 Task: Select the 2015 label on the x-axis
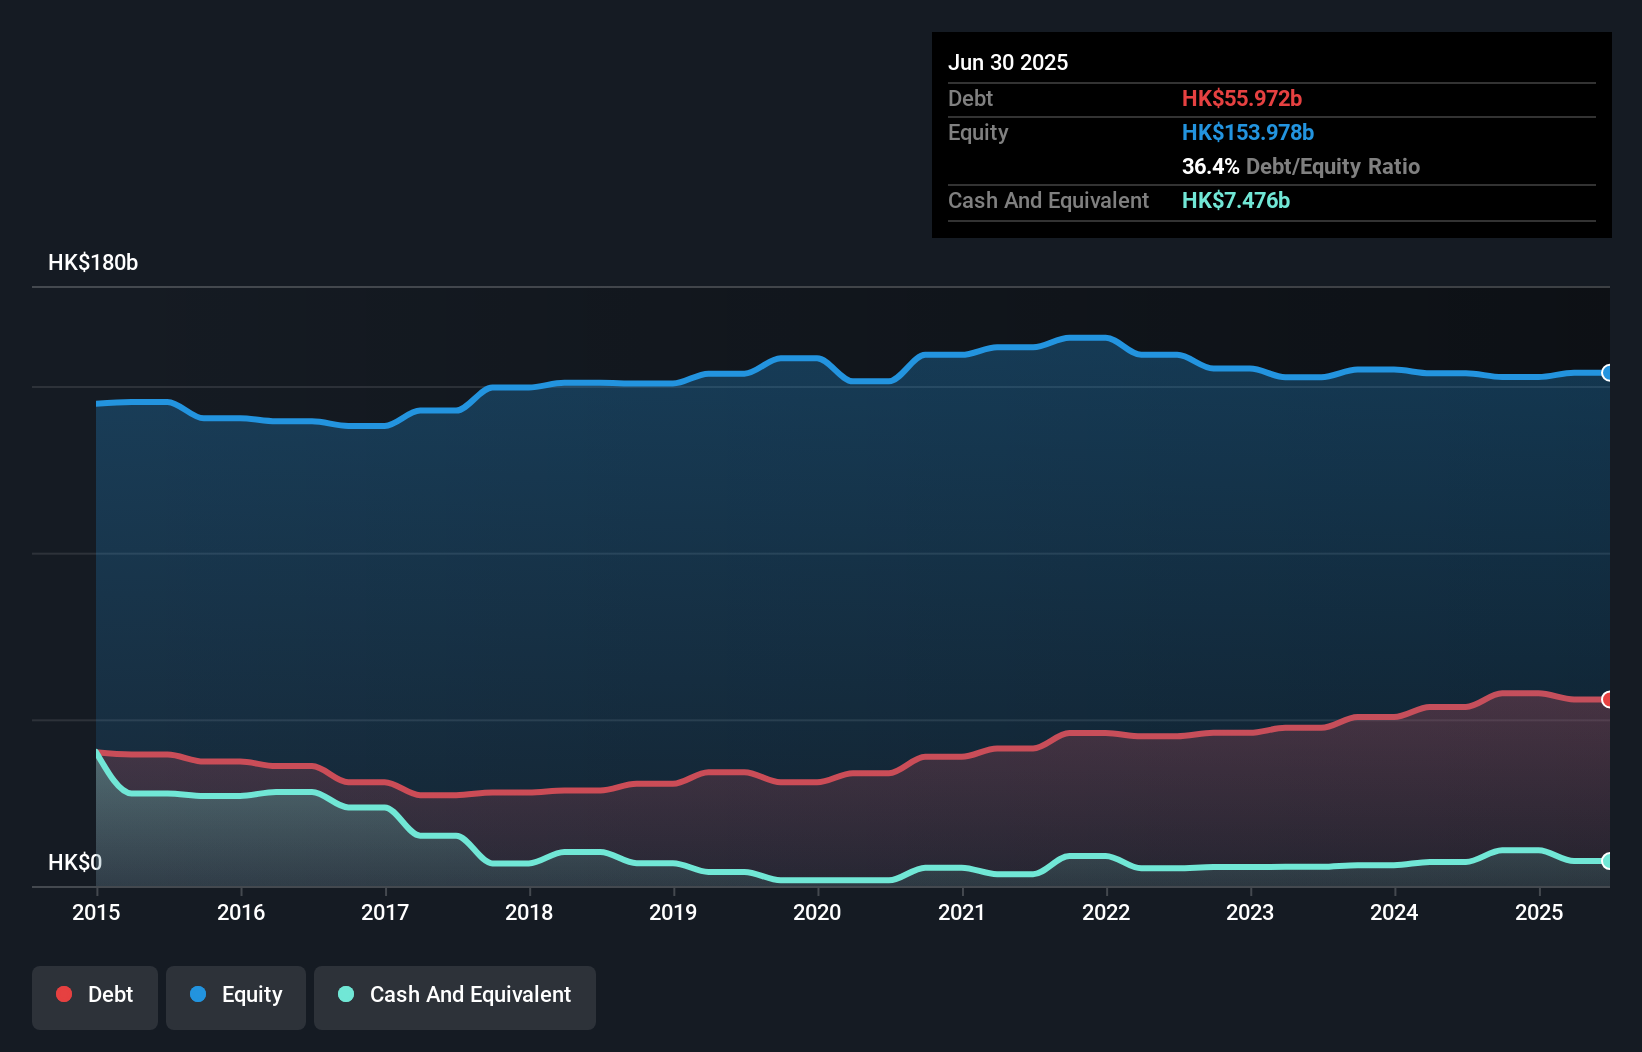(x=95, y=912)
